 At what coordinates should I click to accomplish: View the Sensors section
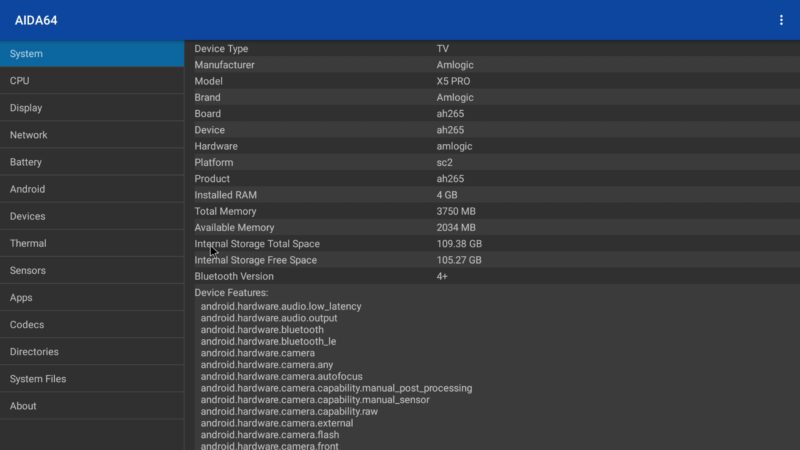click(92, 270)
